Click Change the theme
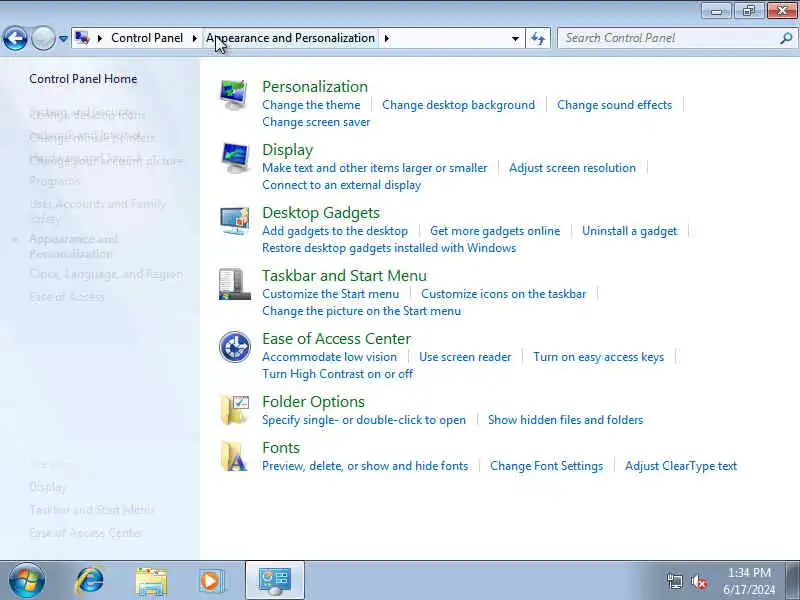 click(311, 105)
